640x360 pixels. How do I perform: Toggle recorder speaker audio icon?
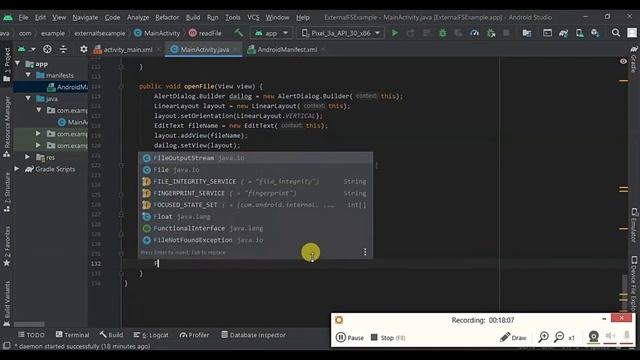point(610,336)
